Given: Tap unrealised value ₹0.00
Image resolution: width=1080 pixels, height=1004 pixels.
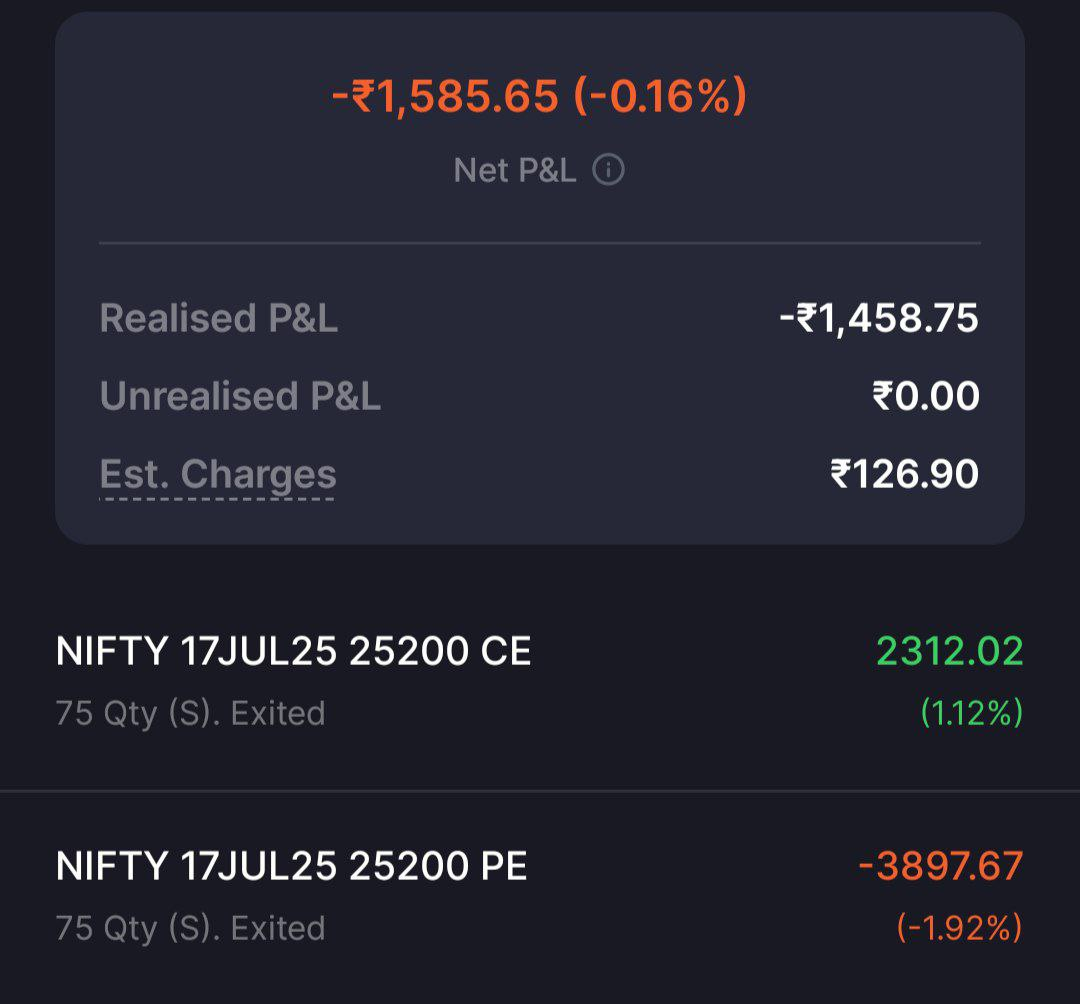Looking at the screenshot, I should pyautogui.click(x=926, y=396).
